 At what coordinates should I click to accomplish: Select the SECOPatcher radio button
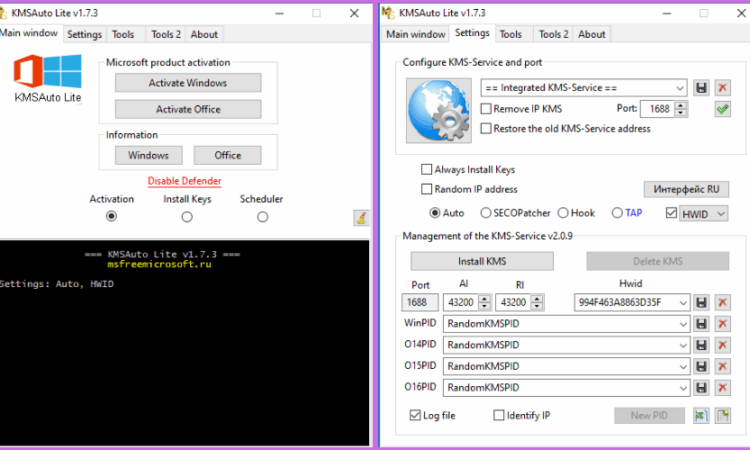[485, 213]
